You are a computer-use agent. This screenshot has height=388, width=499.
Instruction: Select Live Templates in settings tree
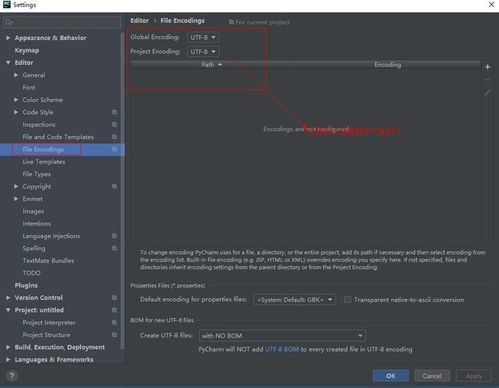pos(44,162)
